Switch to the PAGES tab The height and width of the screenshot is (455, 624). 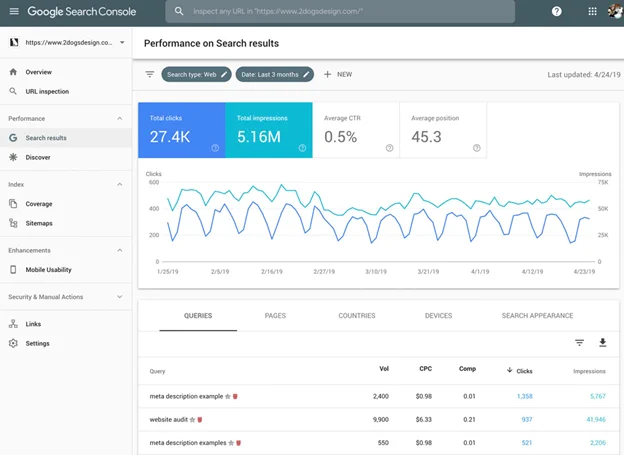275,316
